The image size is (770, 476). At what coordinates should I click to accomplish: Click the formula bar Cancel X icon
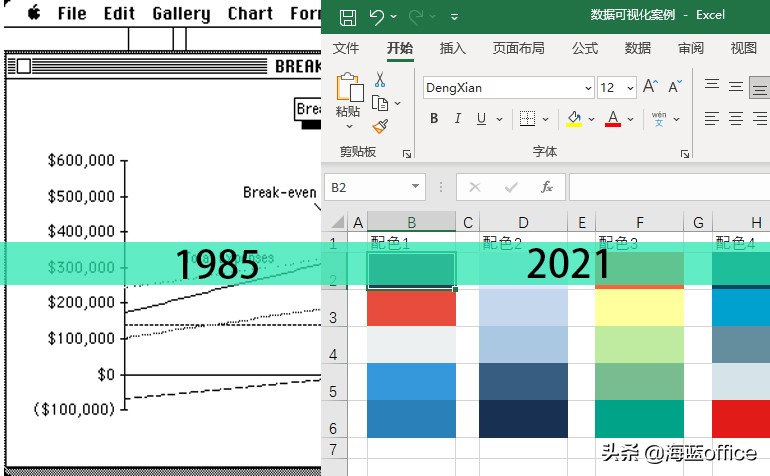[475, 187]
